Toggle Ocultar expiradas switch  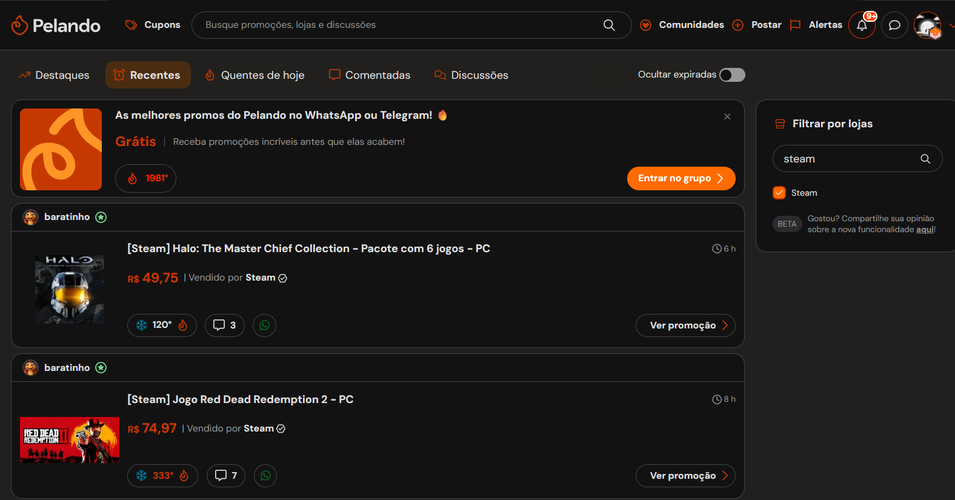[x=732, y=75]
